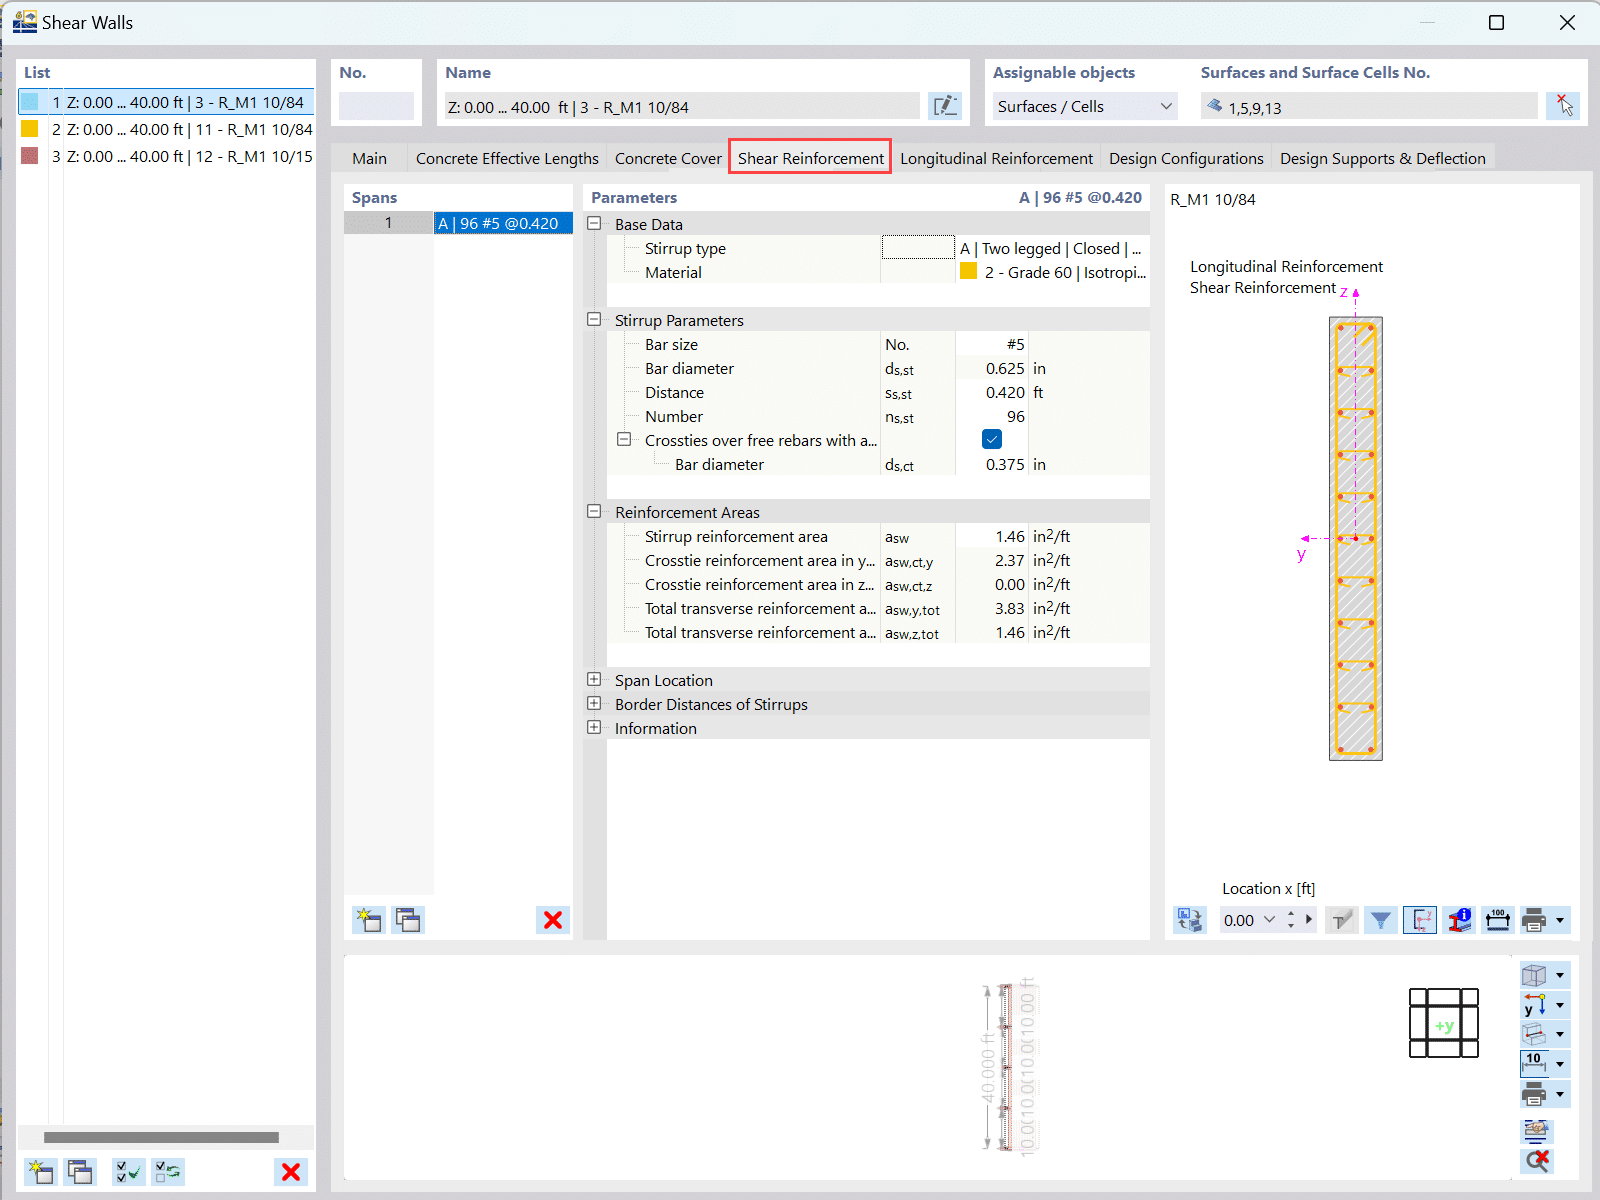Viewport: 1600px width, 1200px height.
Task: Collapse the Crossties over free rebars subgroup
Action: coord(624,439)
